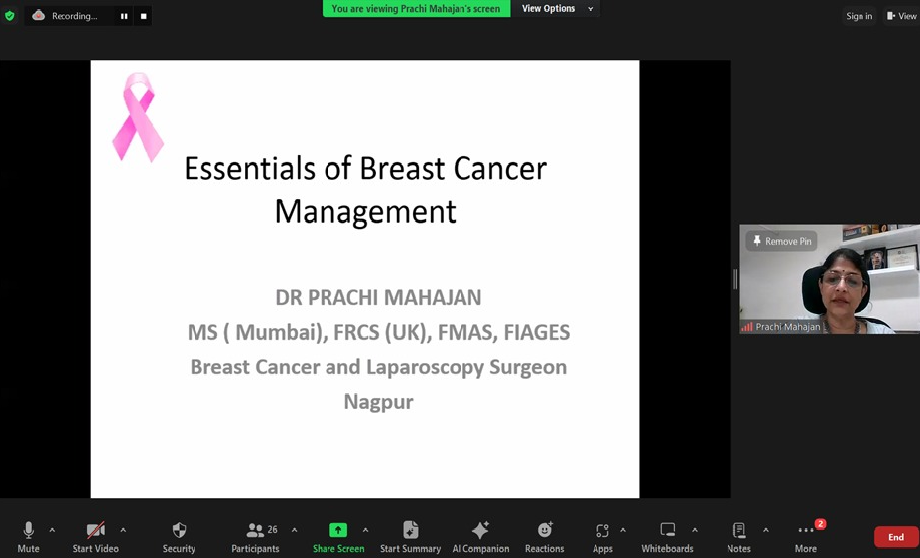The height and width of the screenshot is (558, 920).
Task: Open Whiteboards from the toolbar
Action: [667, 531]
